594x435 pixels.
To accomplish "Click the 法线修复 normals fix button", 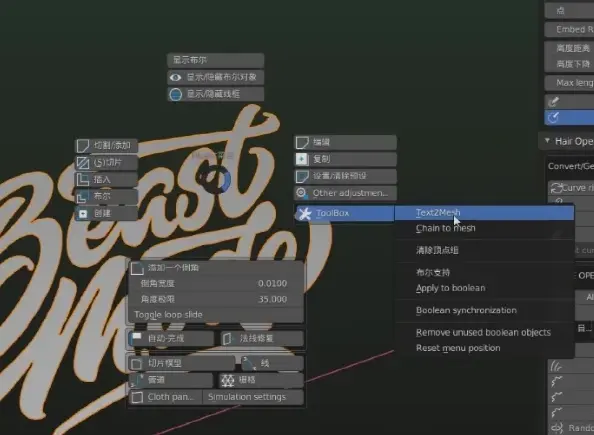I will (263, 338).
